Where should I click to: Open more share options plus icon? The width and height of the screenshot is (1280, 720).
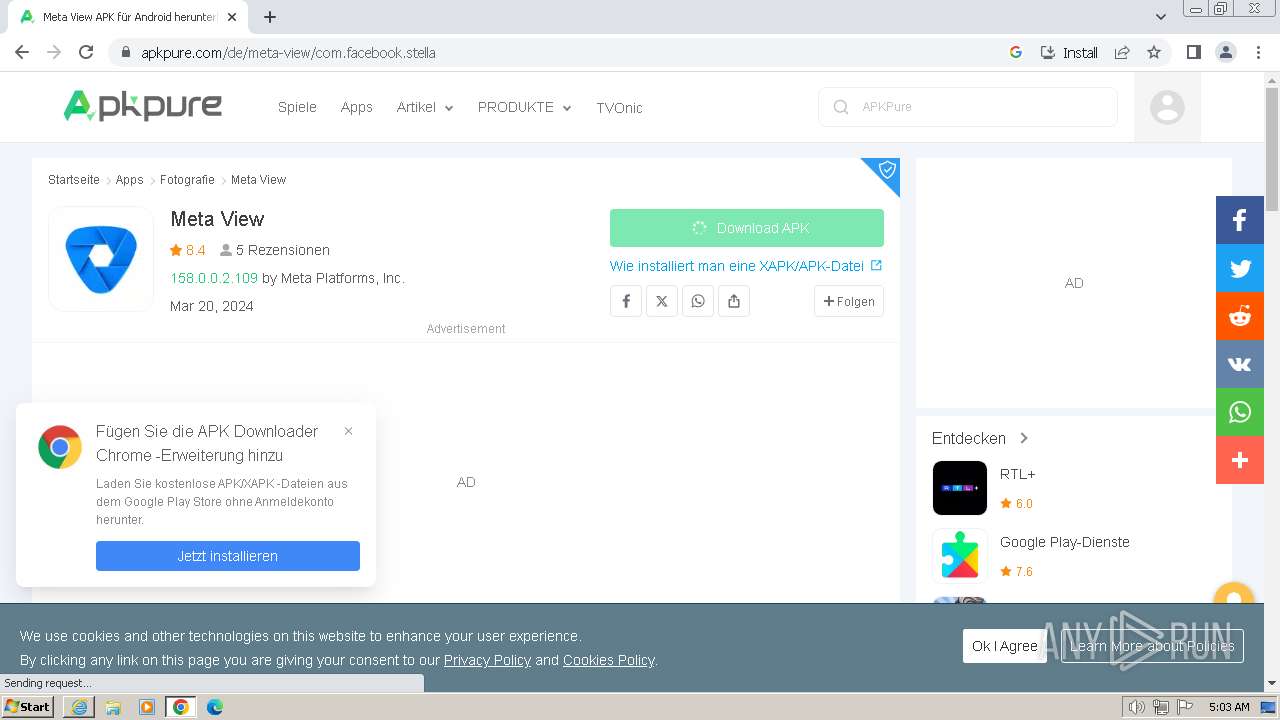point(1240,460)
